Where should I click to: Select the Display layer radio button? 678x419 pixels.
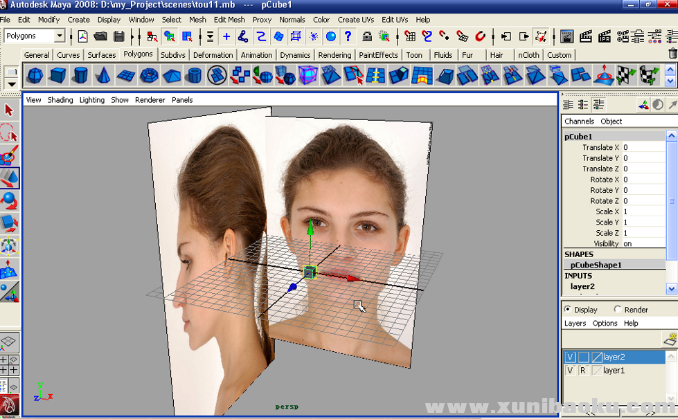click(569, 310)
